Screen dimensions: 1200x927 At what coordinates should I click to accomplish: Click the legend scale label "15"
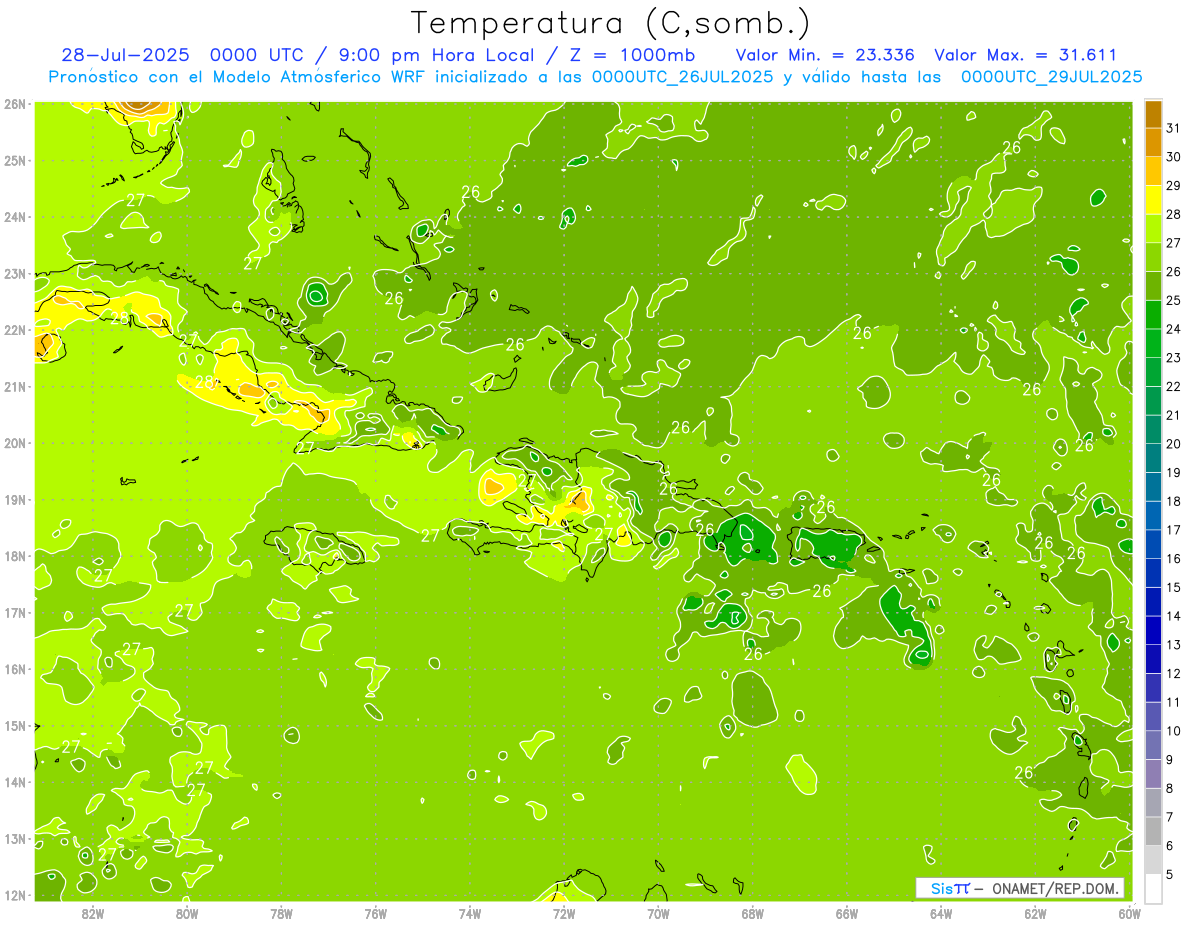coord(1173,588)
